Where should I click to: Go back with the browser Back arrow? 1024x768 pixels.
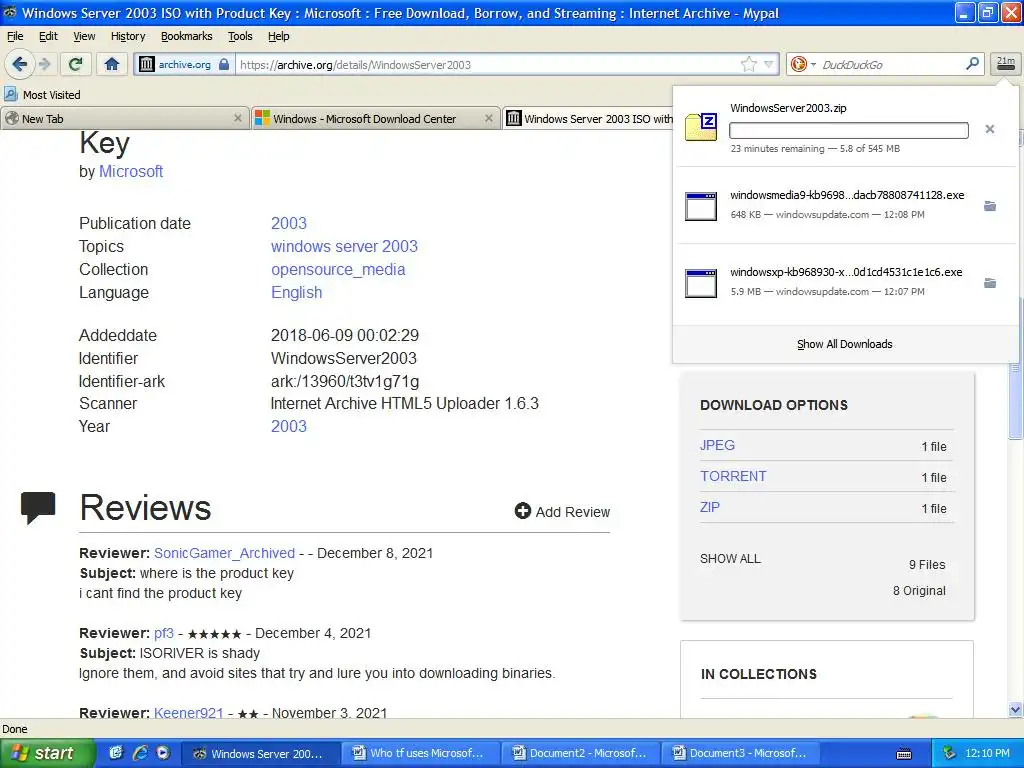(19, 64)
